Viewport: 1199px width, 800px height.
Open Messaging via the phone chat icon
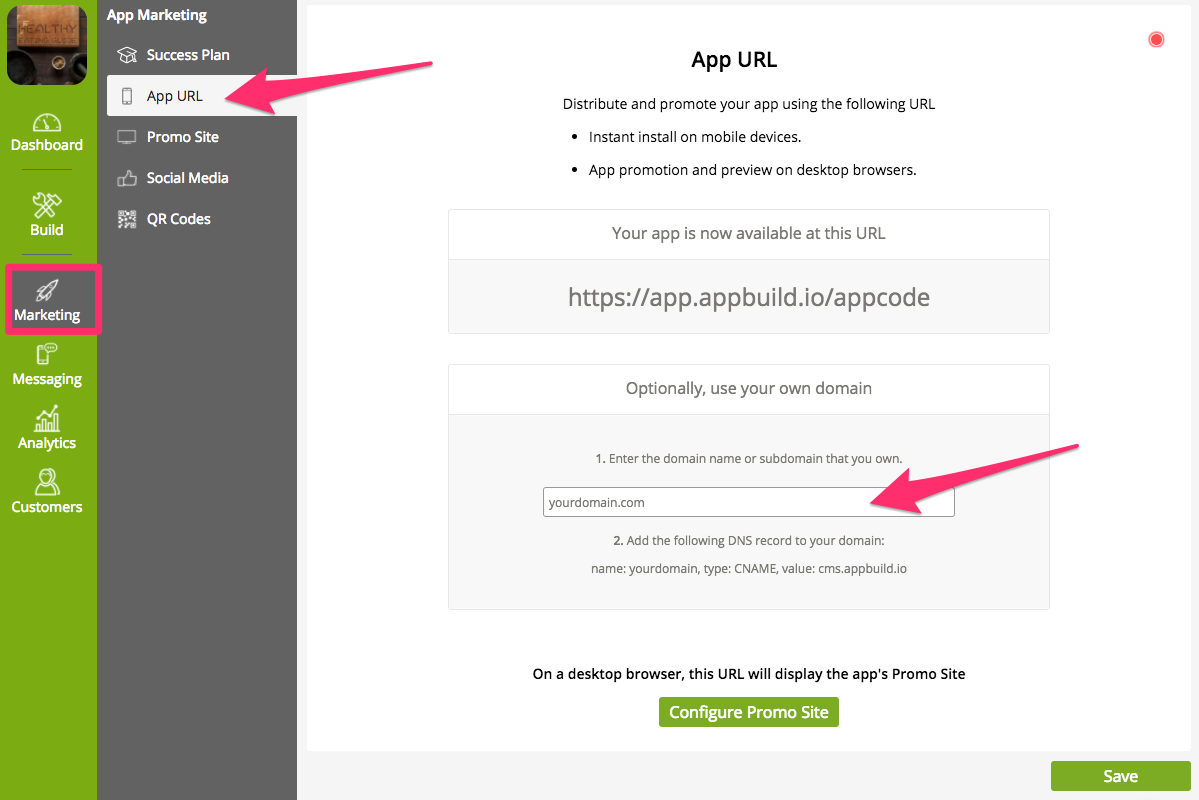(x=47, y=354)
